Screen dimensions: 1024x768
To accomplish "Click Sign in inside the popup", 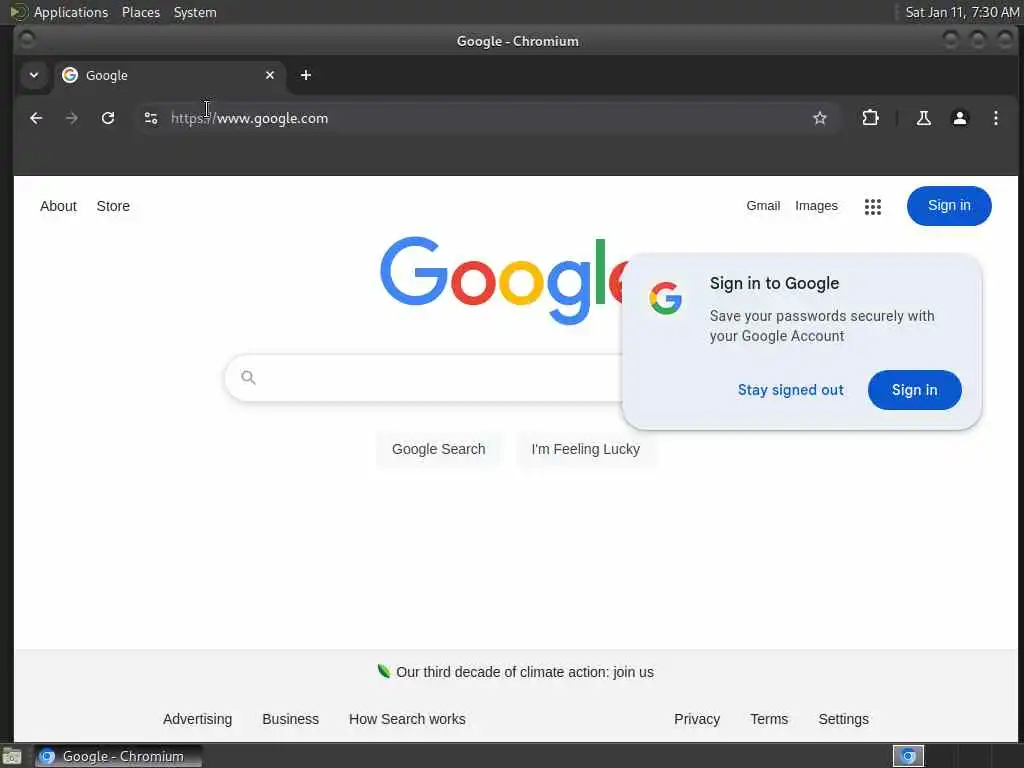I will (914, 390).
